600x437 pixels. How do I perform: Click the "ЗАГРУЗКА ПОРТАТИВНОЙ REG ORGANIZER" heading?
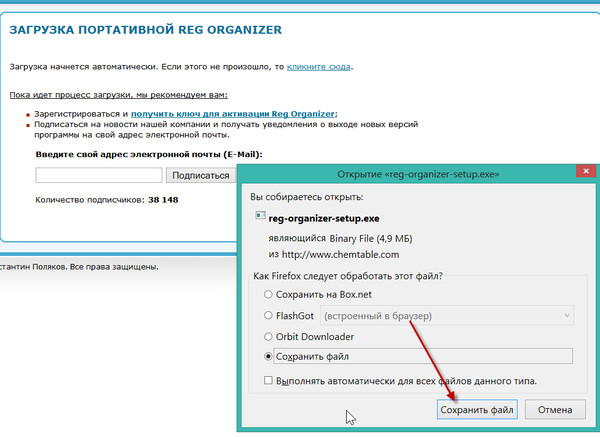[x=145, y=30]
